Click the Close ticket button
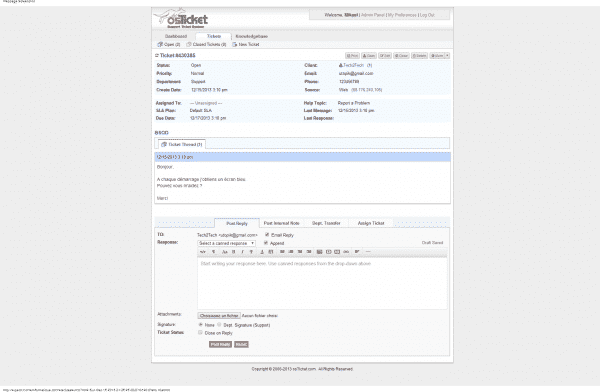 (x=402, y=56)
